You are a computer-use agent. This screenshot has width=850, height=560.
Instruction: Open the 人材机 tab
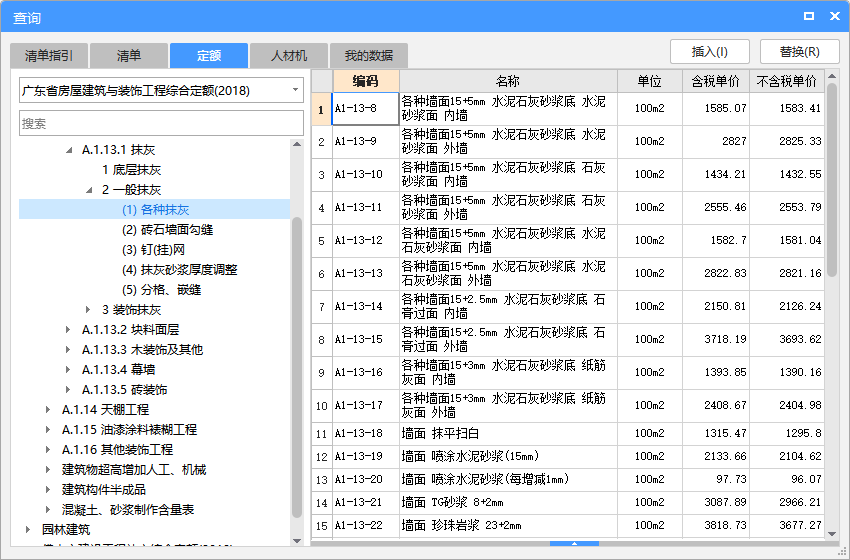(288, 55)
